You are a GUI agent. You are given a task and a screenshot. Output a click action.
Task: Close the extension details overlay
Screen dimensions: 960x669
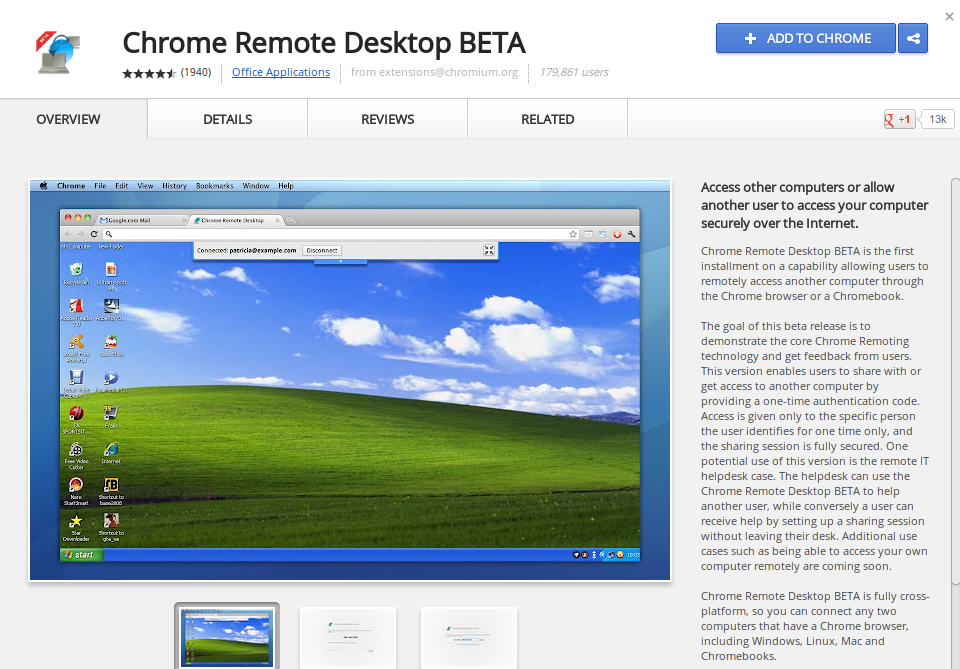point(949,17)
